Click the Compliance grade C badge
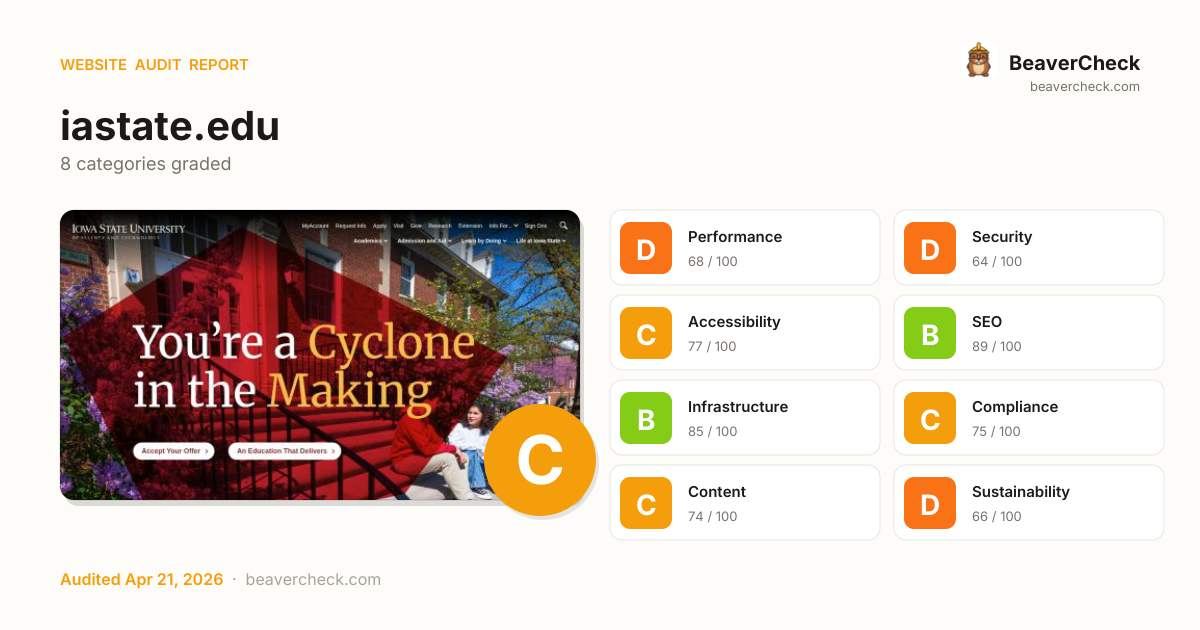 pos(930,418)
